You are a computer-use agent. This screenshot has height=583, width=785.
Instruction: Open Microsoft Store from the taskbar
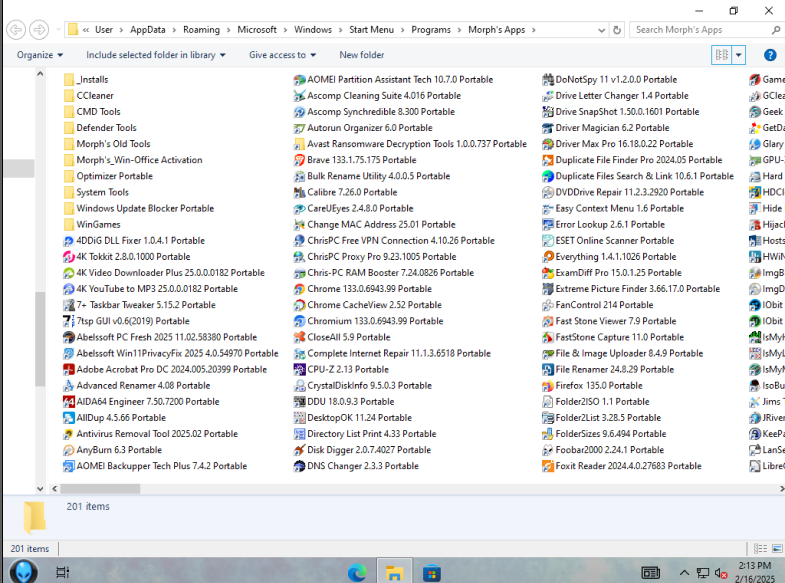coord(432,572)
